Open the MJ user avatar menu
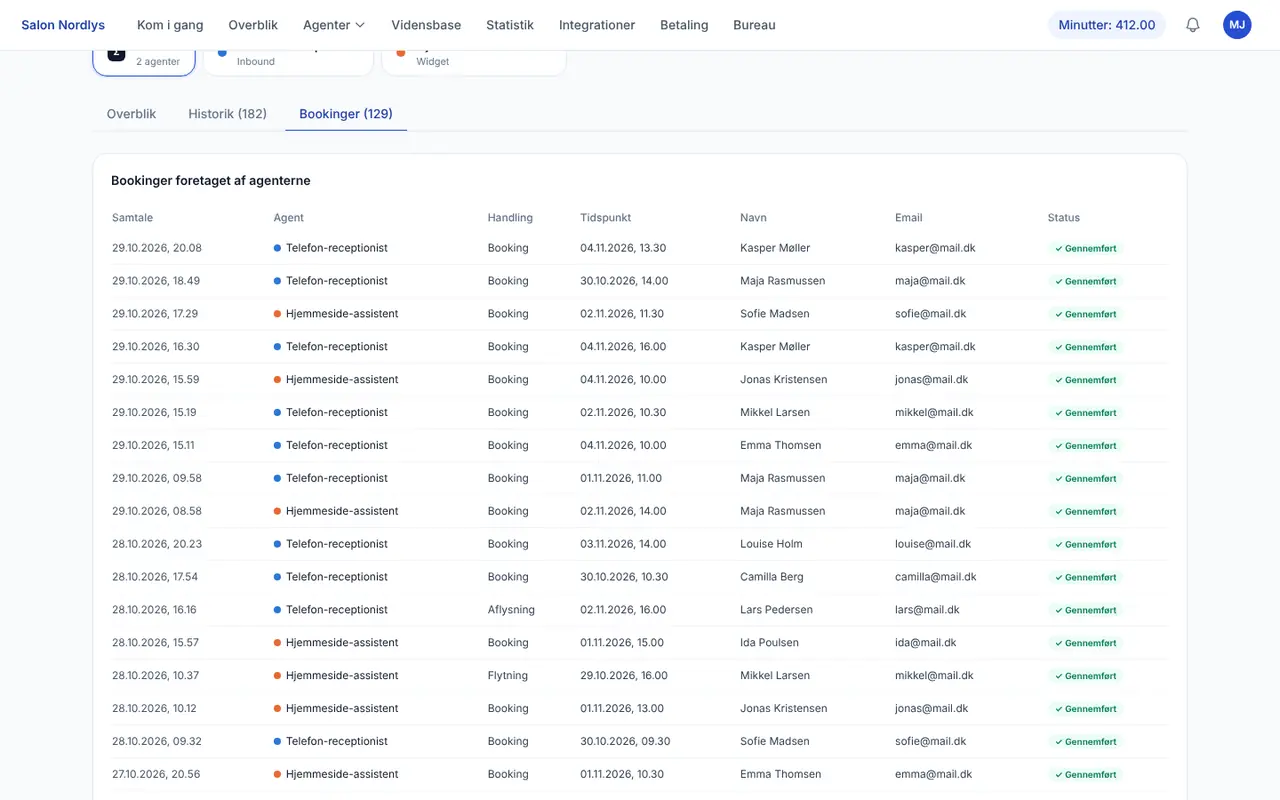This screenshot has width=1280, height=800. [x=1237, y=25]
